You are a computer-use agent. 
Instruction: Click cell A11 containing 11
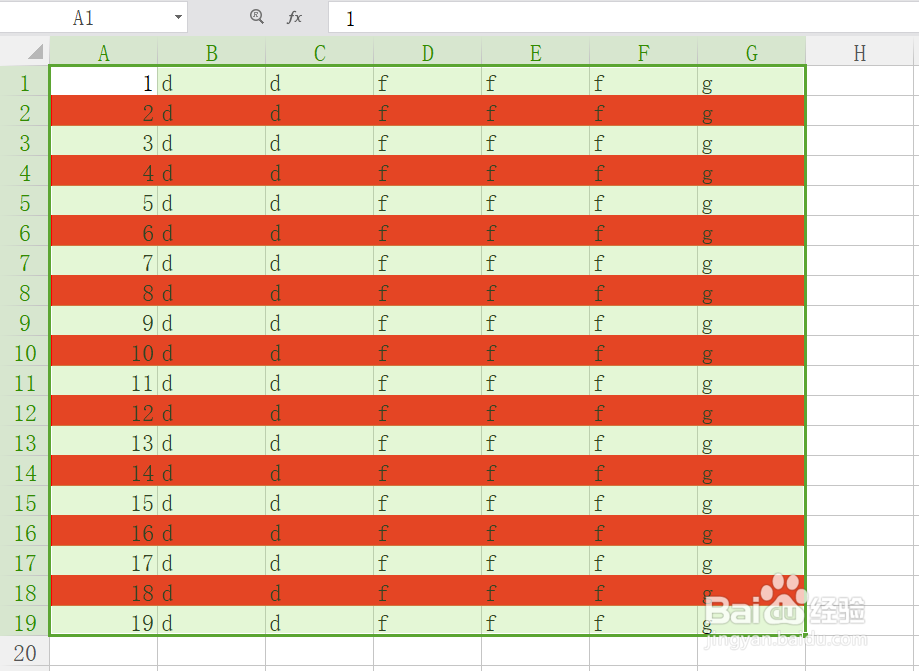(x=104, y=381)
